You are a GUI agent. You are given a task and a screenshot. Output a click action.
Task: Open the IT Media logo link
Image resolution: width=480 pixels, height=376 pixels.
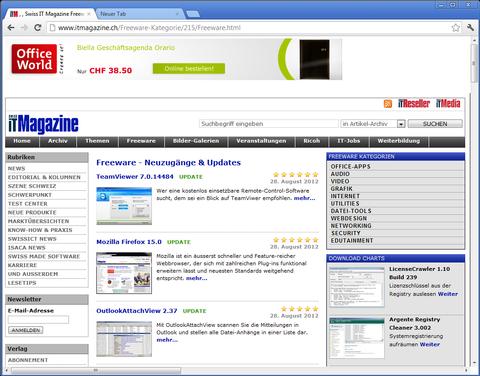point(448,103)
